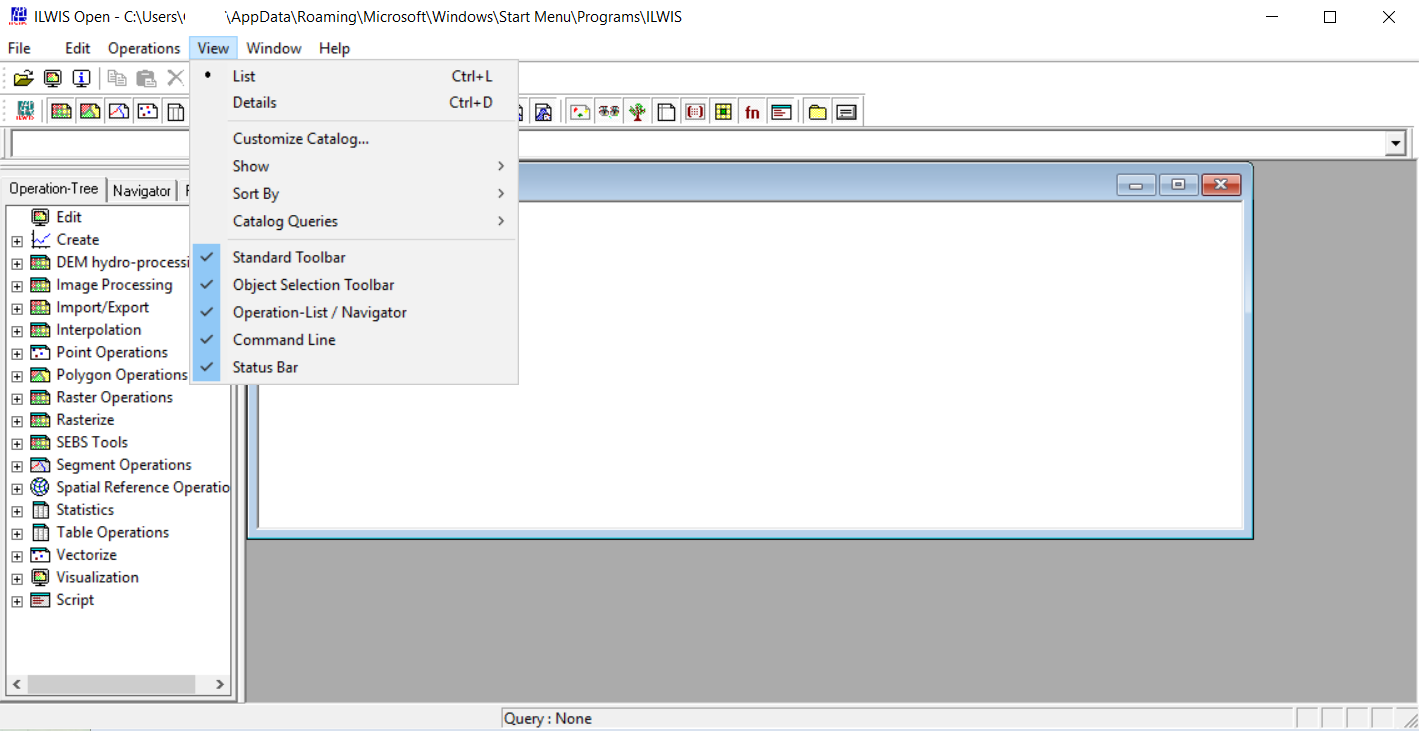Viewport: 1419px width, 731px height.
Task: Select the polygon map filter icon
Action: tap(90, 111)
